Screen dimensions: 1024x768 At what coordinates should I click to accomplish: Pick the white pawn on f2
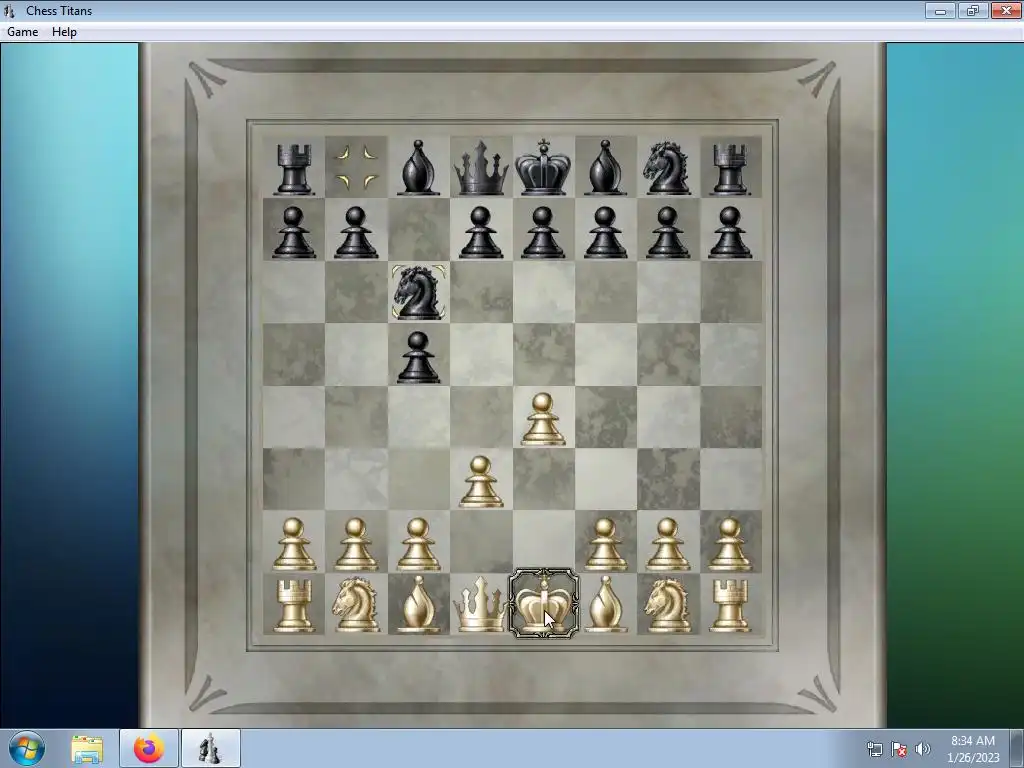click(605, 544)
